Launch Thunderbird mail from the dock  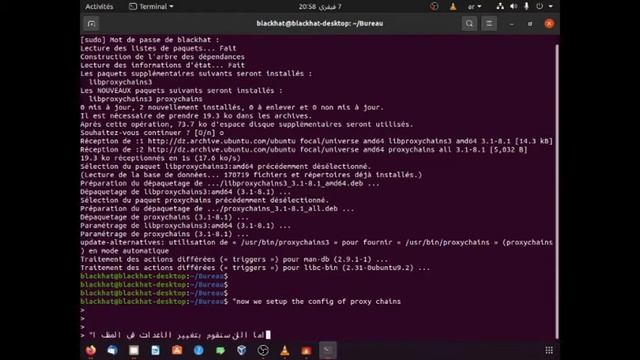tap(112, 350)
